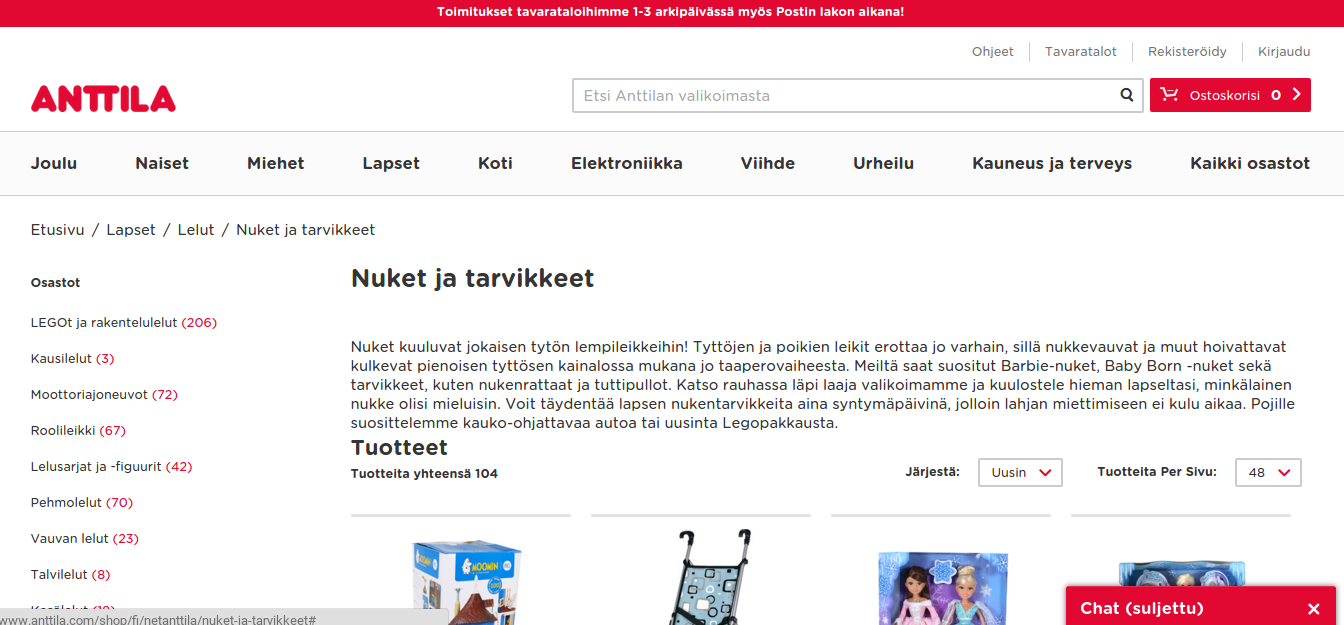This screenshot has width=1344, height=625.
Task: Open the Urheilu menu
Action: tap(883, 163)
